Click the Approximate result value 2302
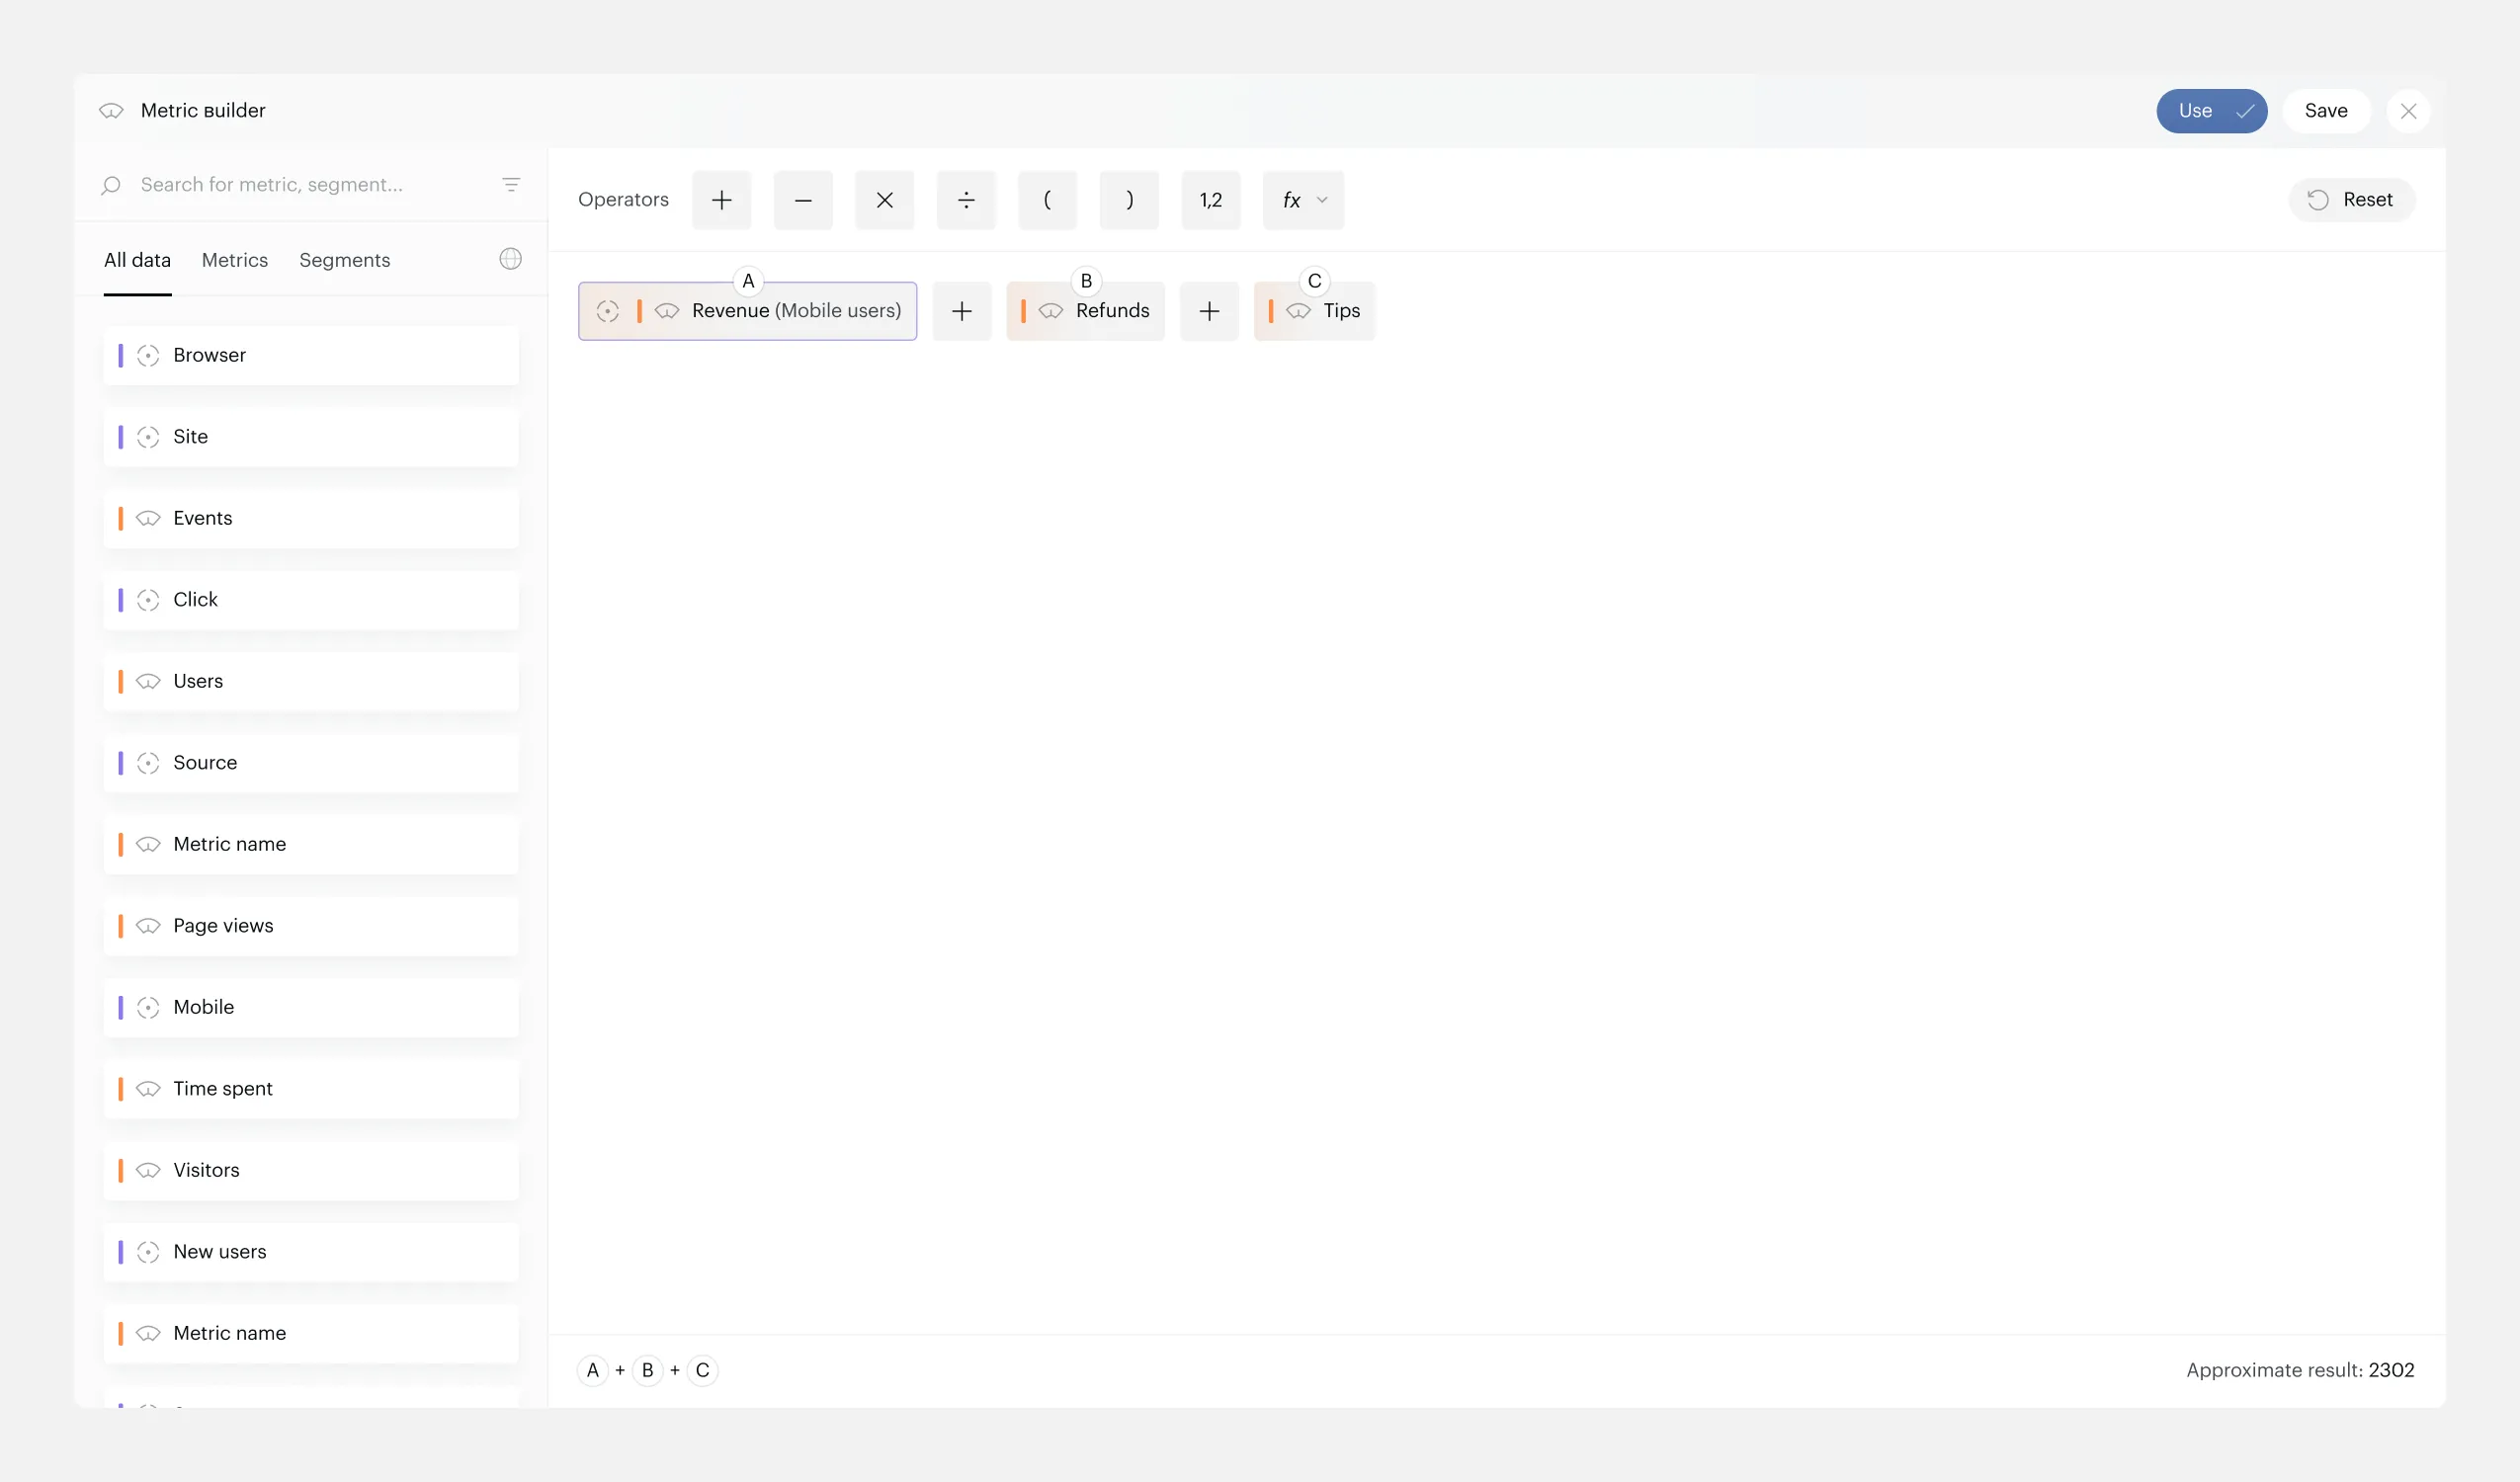This screenshot has width=2520, height=1482. (x=2391, y=1370)
